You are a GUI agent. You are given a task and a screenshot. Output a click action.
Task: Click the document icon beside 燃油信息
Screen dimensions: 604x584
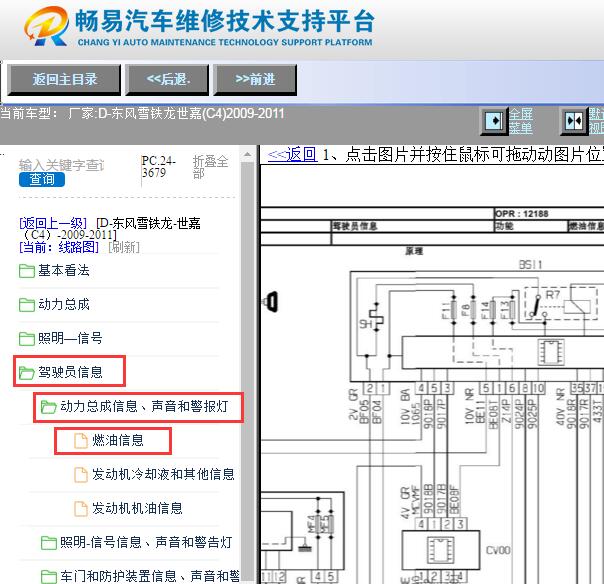(81, 441)
